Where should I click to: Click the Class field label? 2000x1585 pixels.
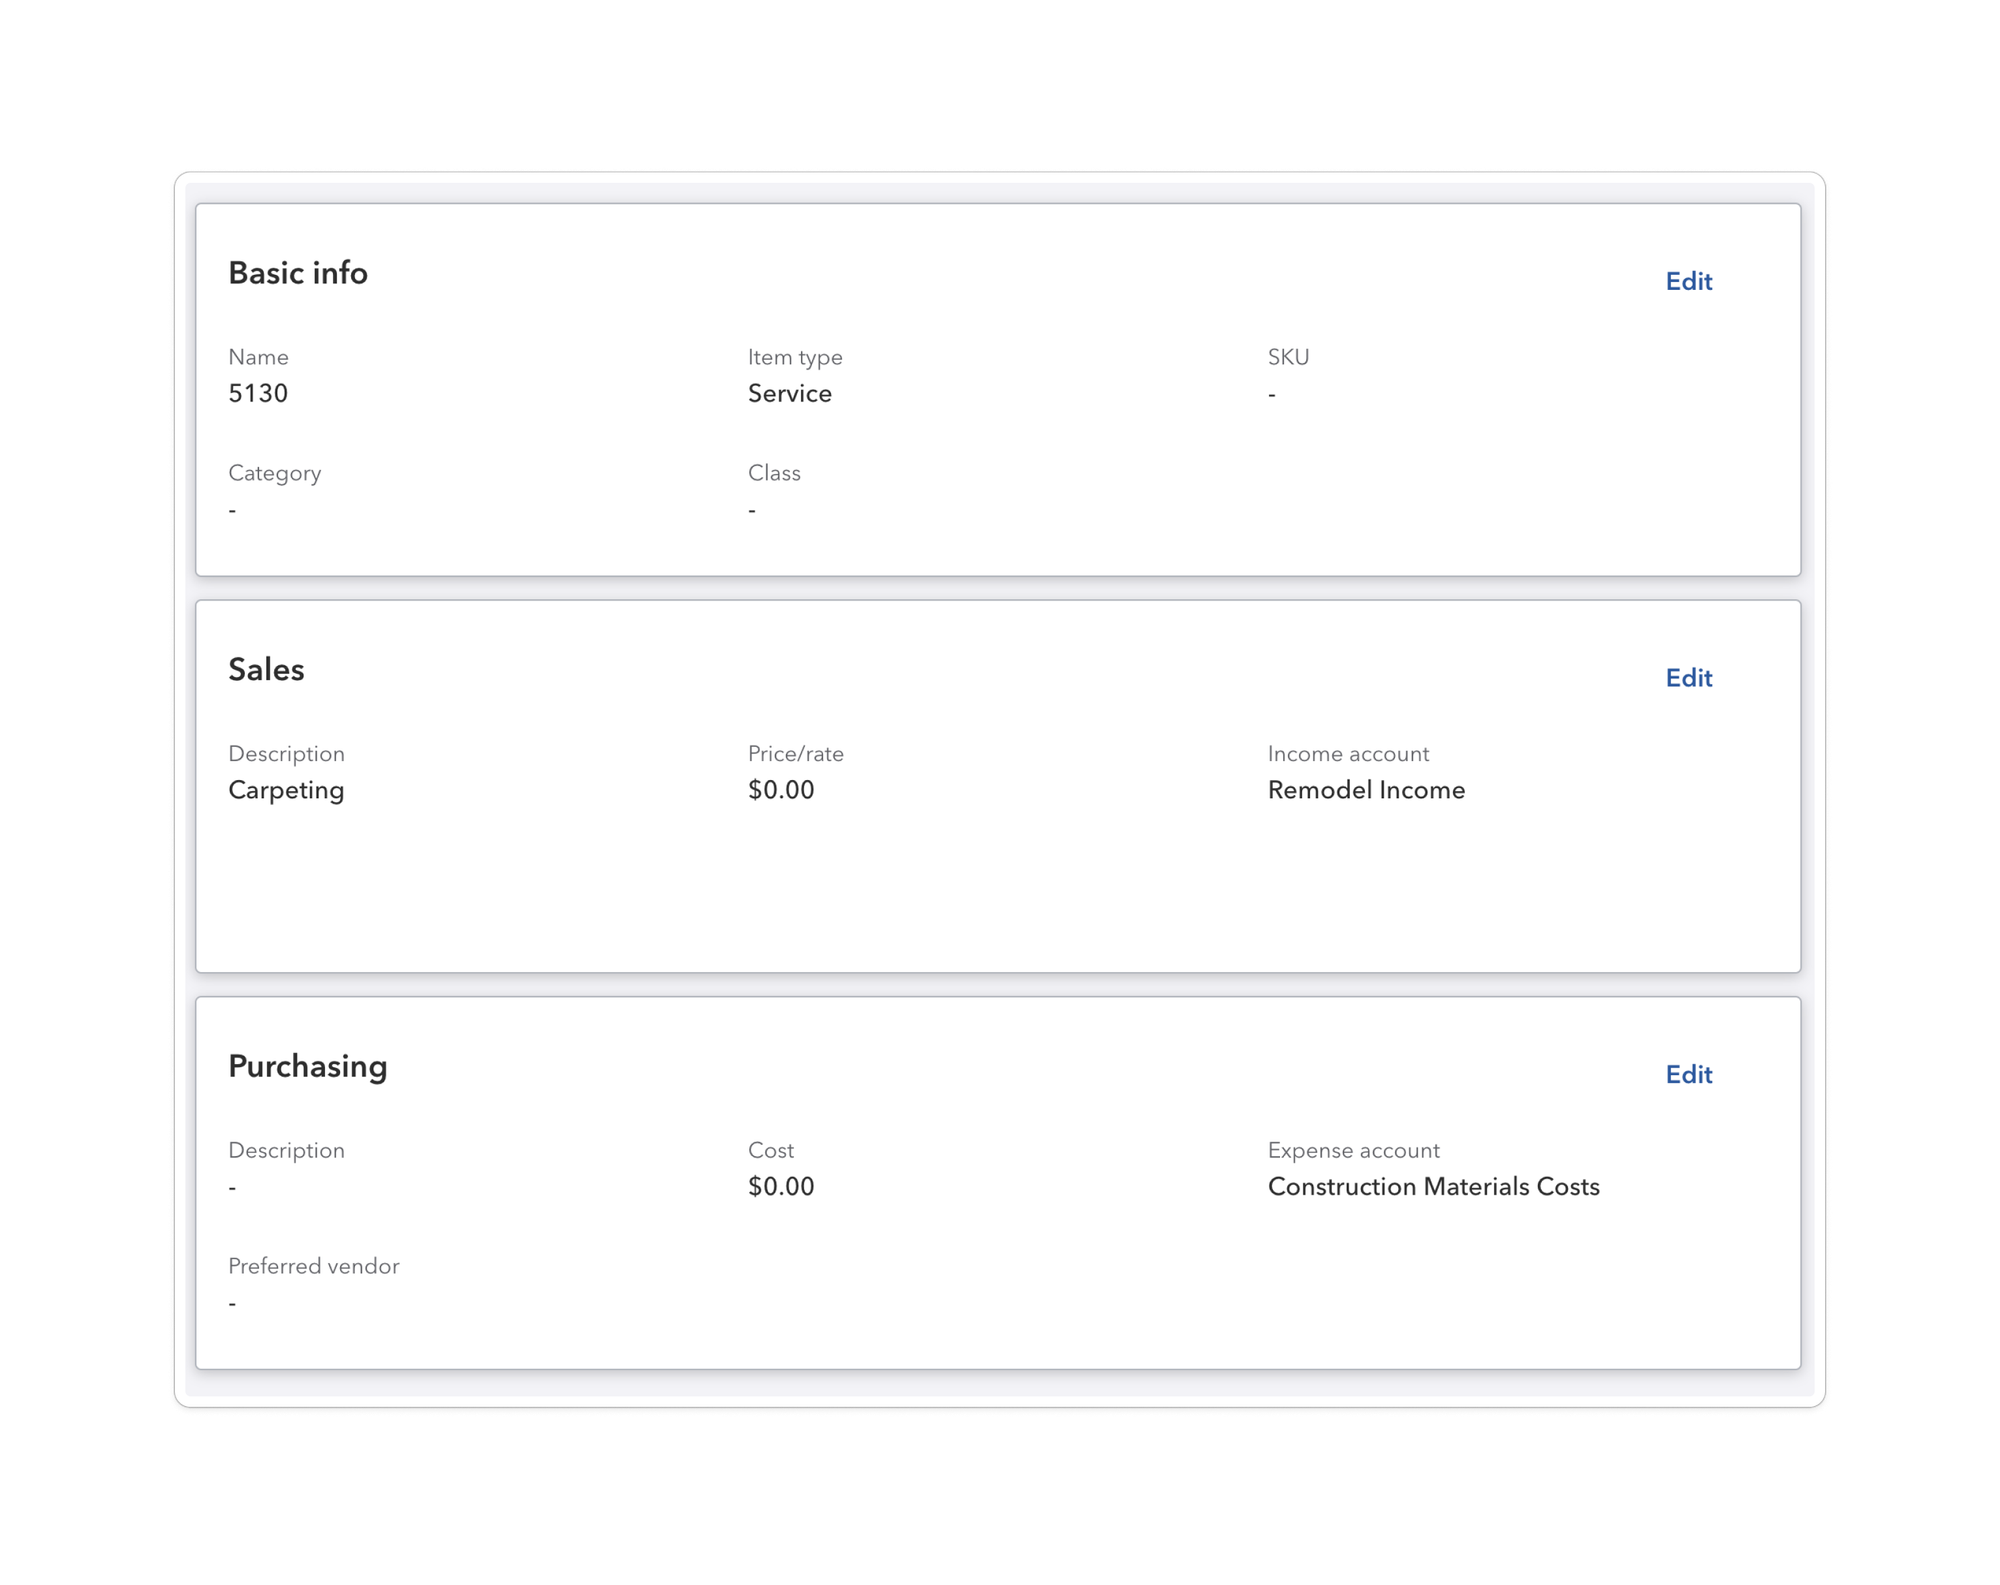pyautogui.click(x=774, y=473)
